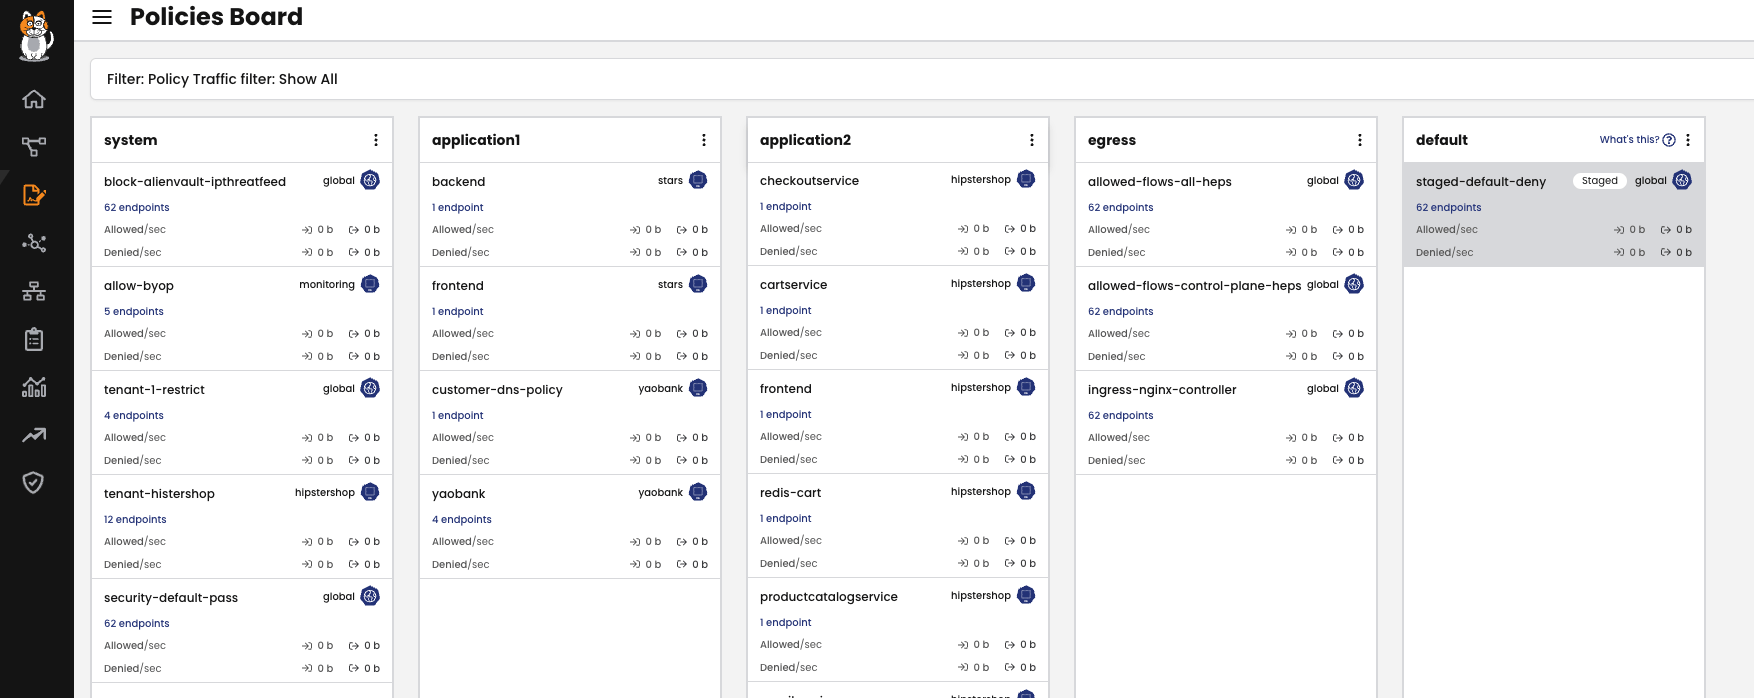Click the monitoring namespace label on allow-byop
This screenshot has height=698, width=1754.
coord(327,285)
